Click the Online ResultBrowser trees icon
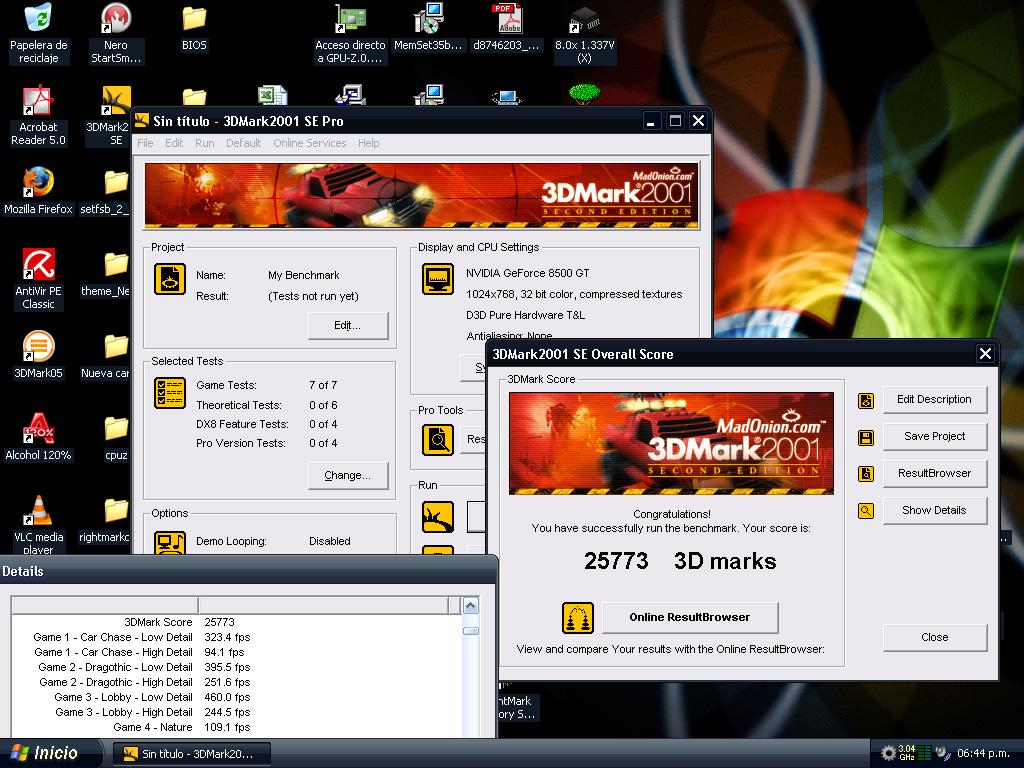1024x768 pixels. (578, 618)
